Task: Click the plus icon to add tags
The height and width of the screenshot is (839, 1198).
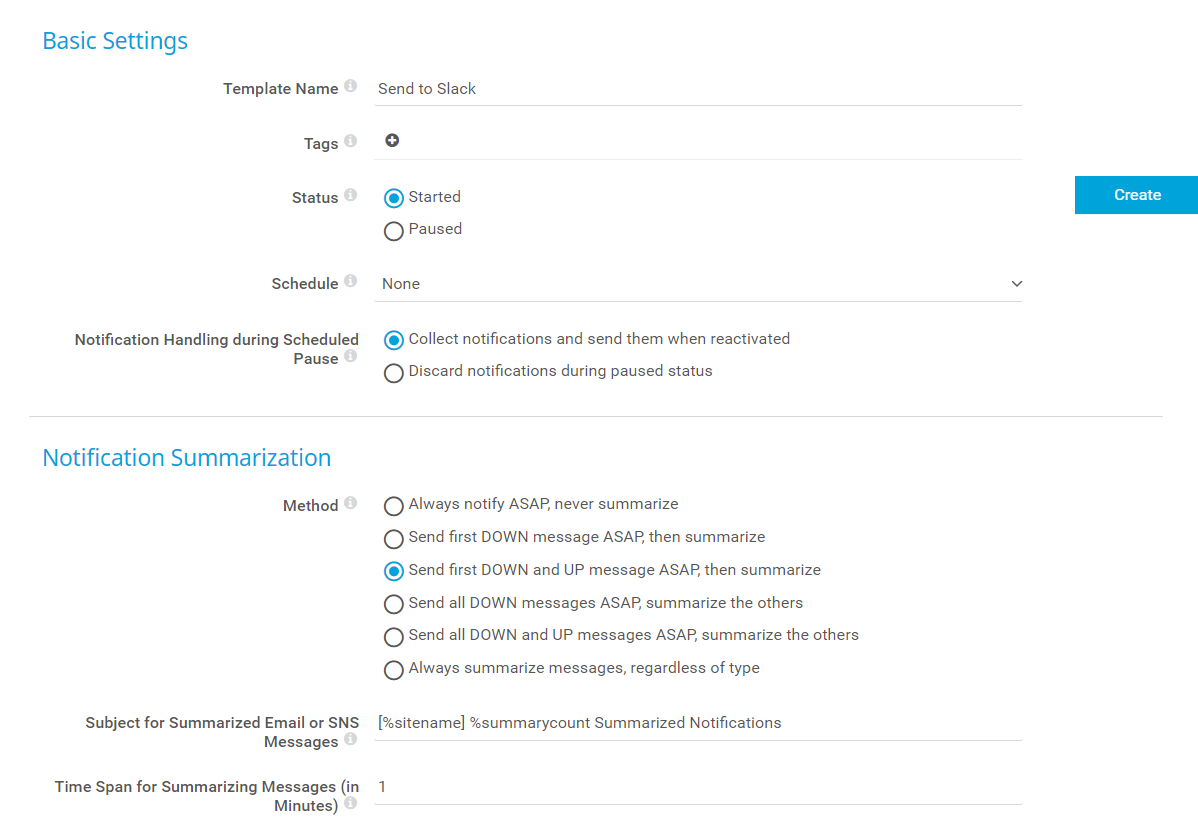Action: (392, 141)
